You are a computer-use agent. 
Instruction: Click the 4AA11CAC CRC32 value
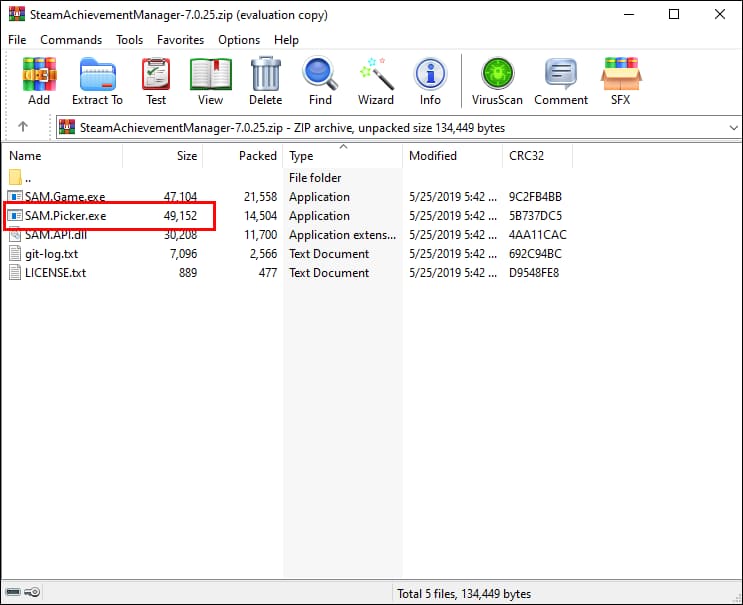(x=537, y=235)
